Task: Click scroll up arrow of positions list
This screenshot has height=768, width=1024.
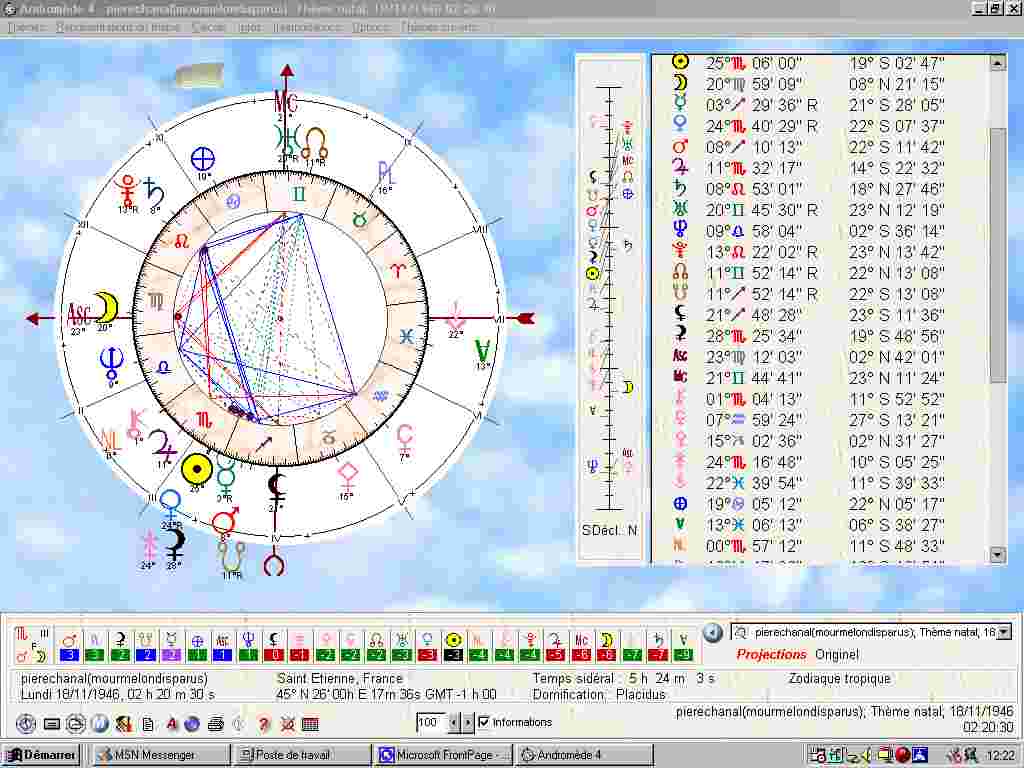Action: click(x=997, y=63)
